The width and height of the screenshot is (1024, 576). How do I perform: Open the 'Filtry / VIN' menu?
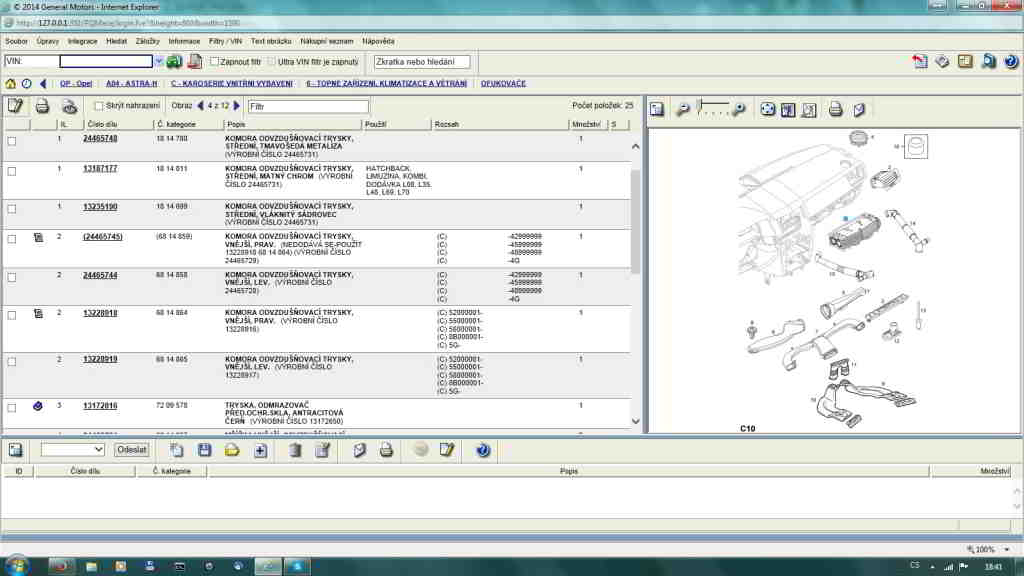point(225,41)
